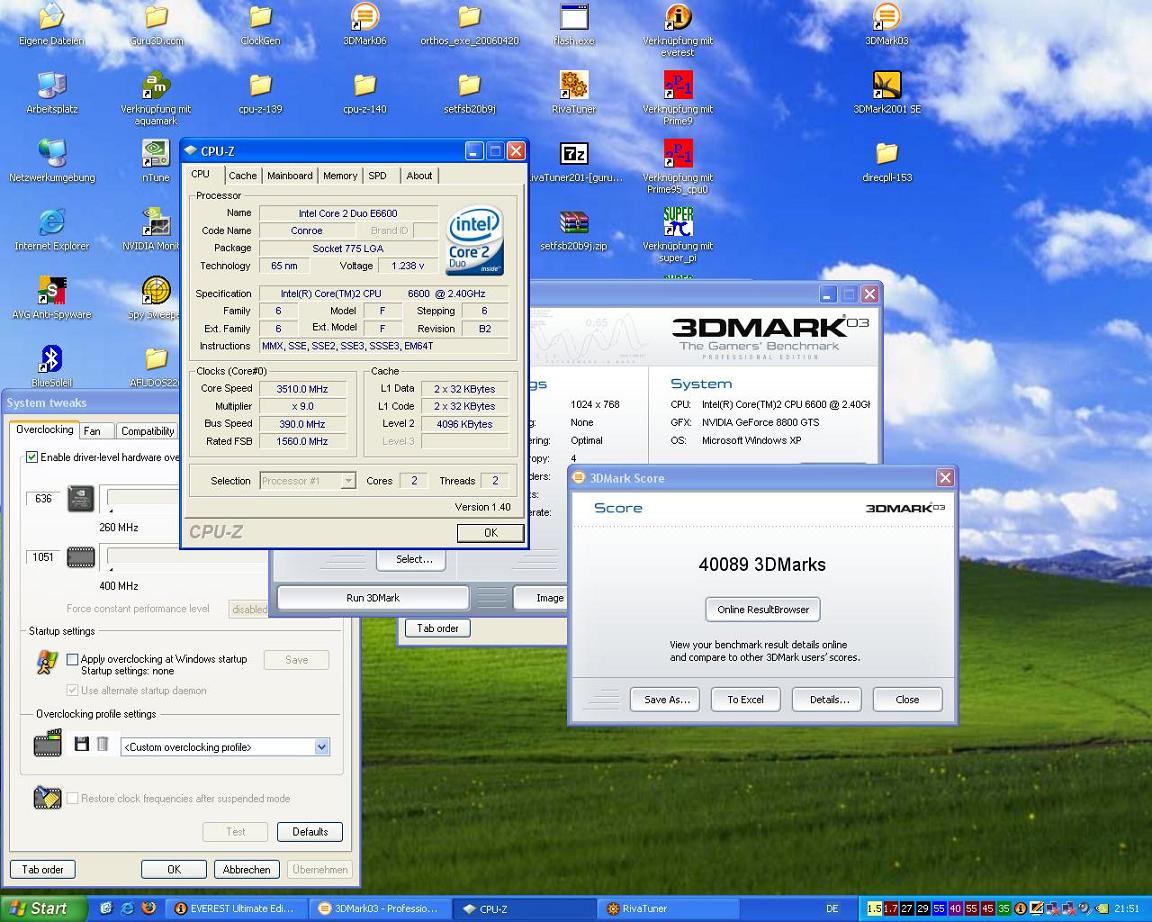Click the DE language indicator in taskbar
The height and width of the screenshot is (922, 1152).
pyautogui.click(x=832, y=909)
